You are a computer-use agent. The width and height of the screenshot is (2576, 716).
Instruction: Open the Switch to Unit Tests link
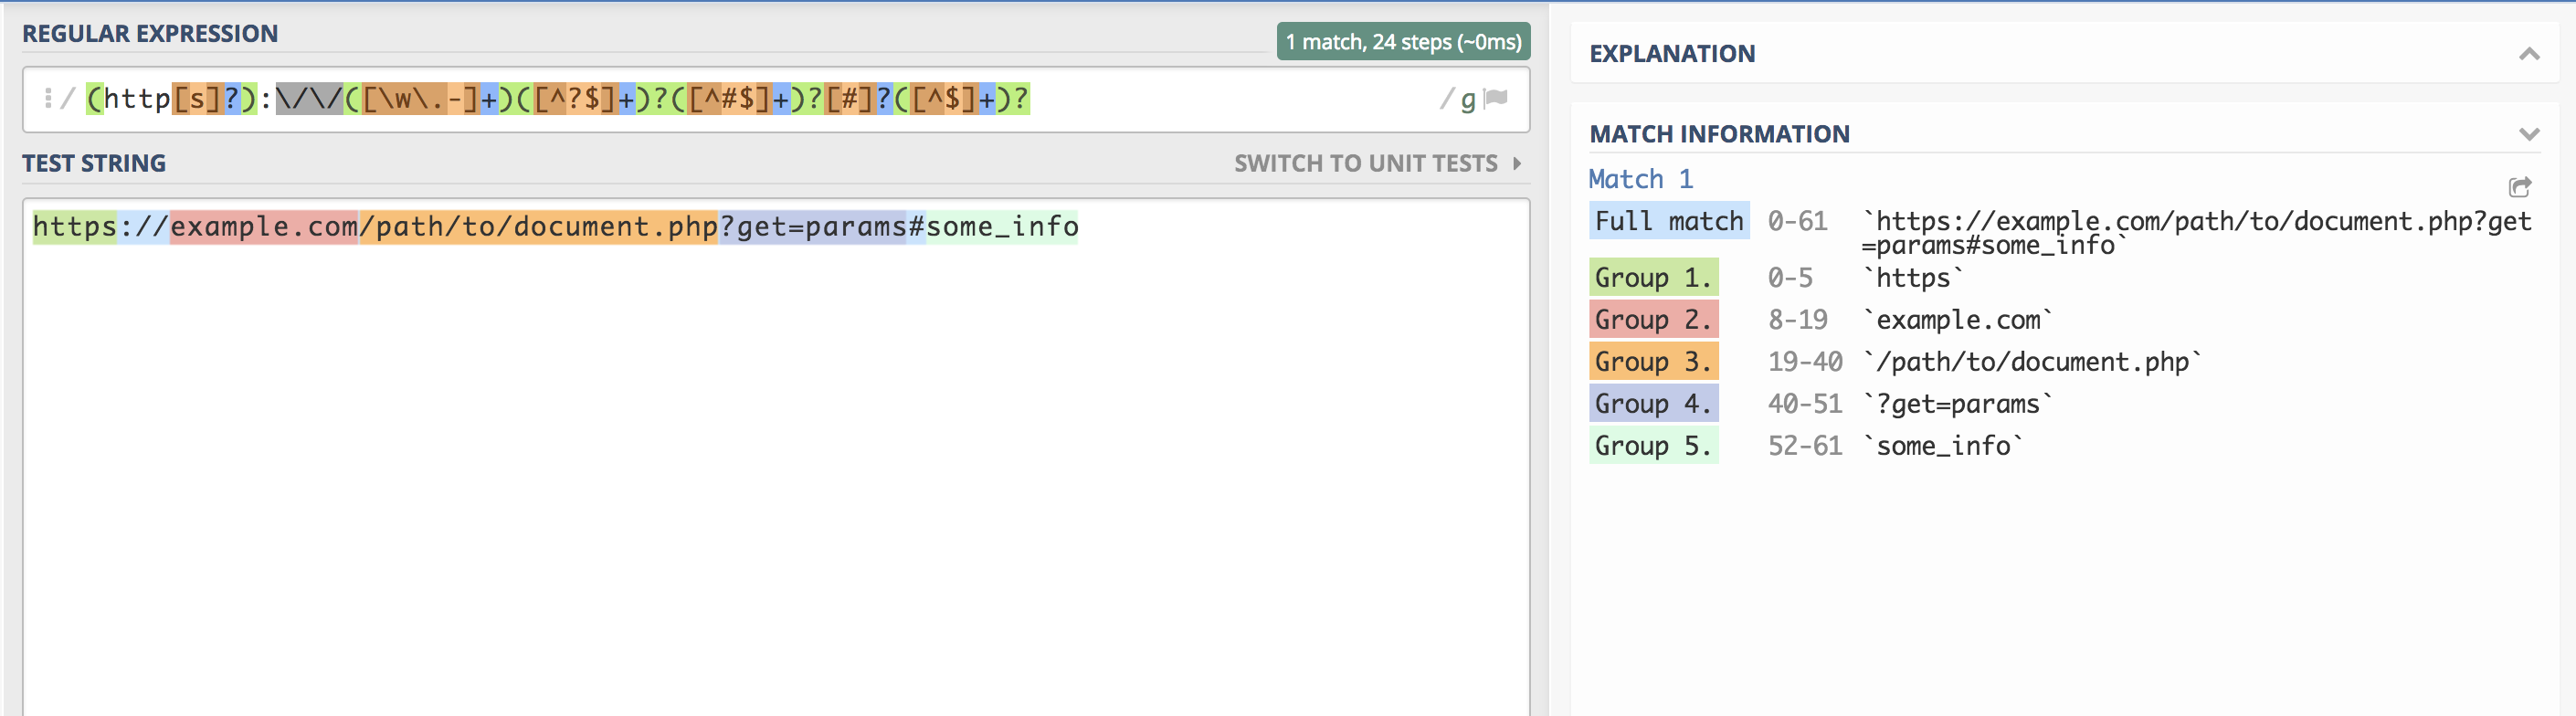coord(1365,163)
